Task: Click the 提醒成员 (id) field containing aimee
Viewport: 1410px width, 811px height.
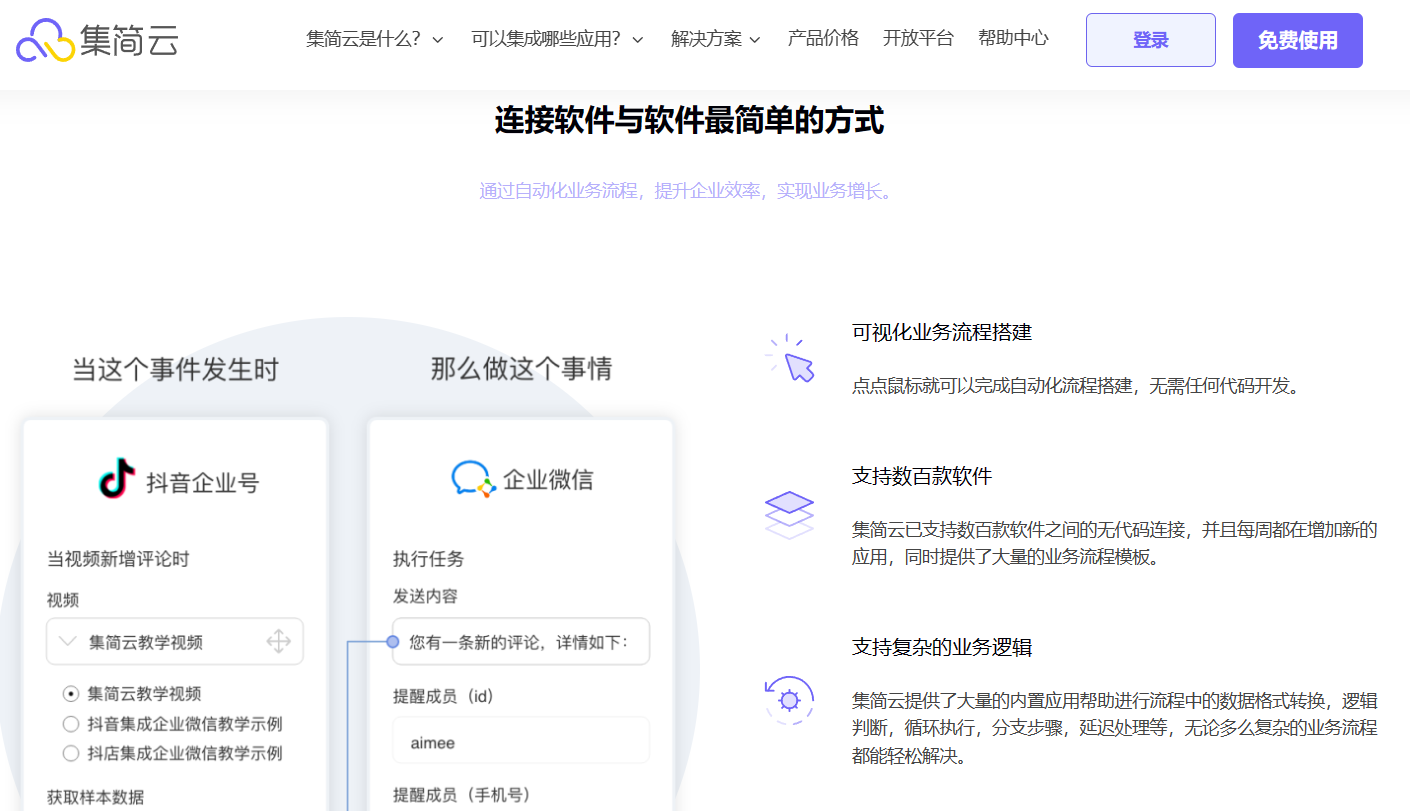Action: pyautogui.click(x=520, y=743)
